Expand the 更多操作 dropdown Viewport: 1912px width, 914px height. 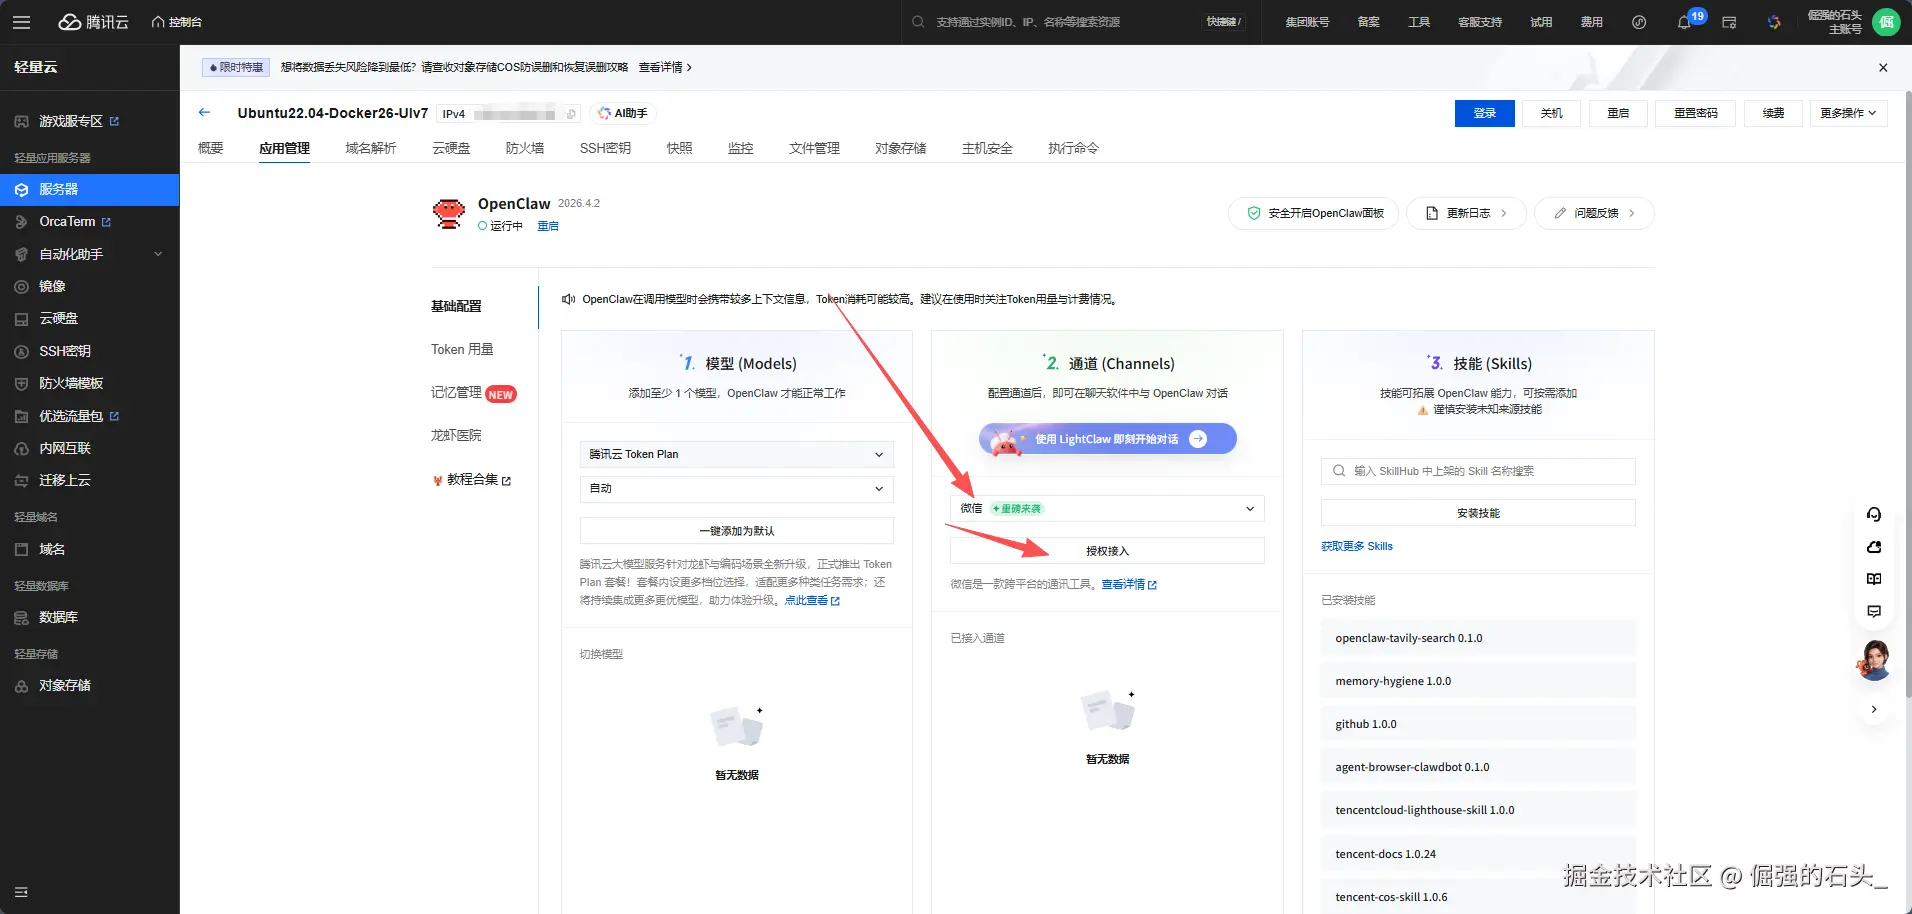click(1848, 113)
